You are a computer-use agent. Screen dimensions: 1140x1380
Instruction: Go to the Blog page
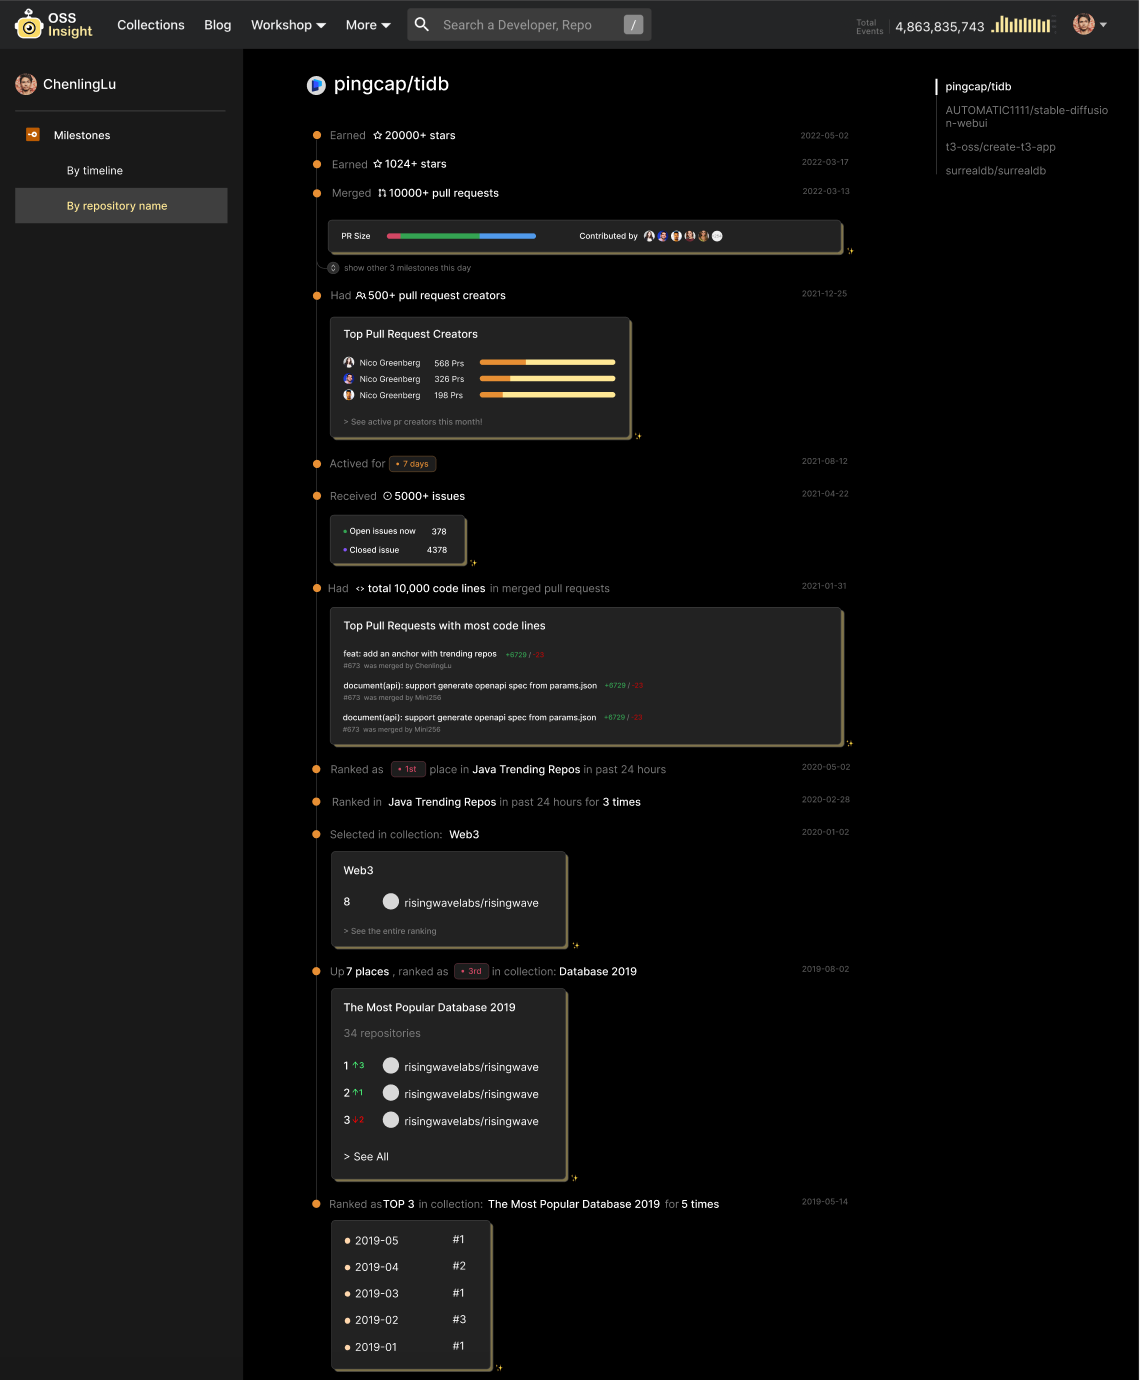click(218, 25)
